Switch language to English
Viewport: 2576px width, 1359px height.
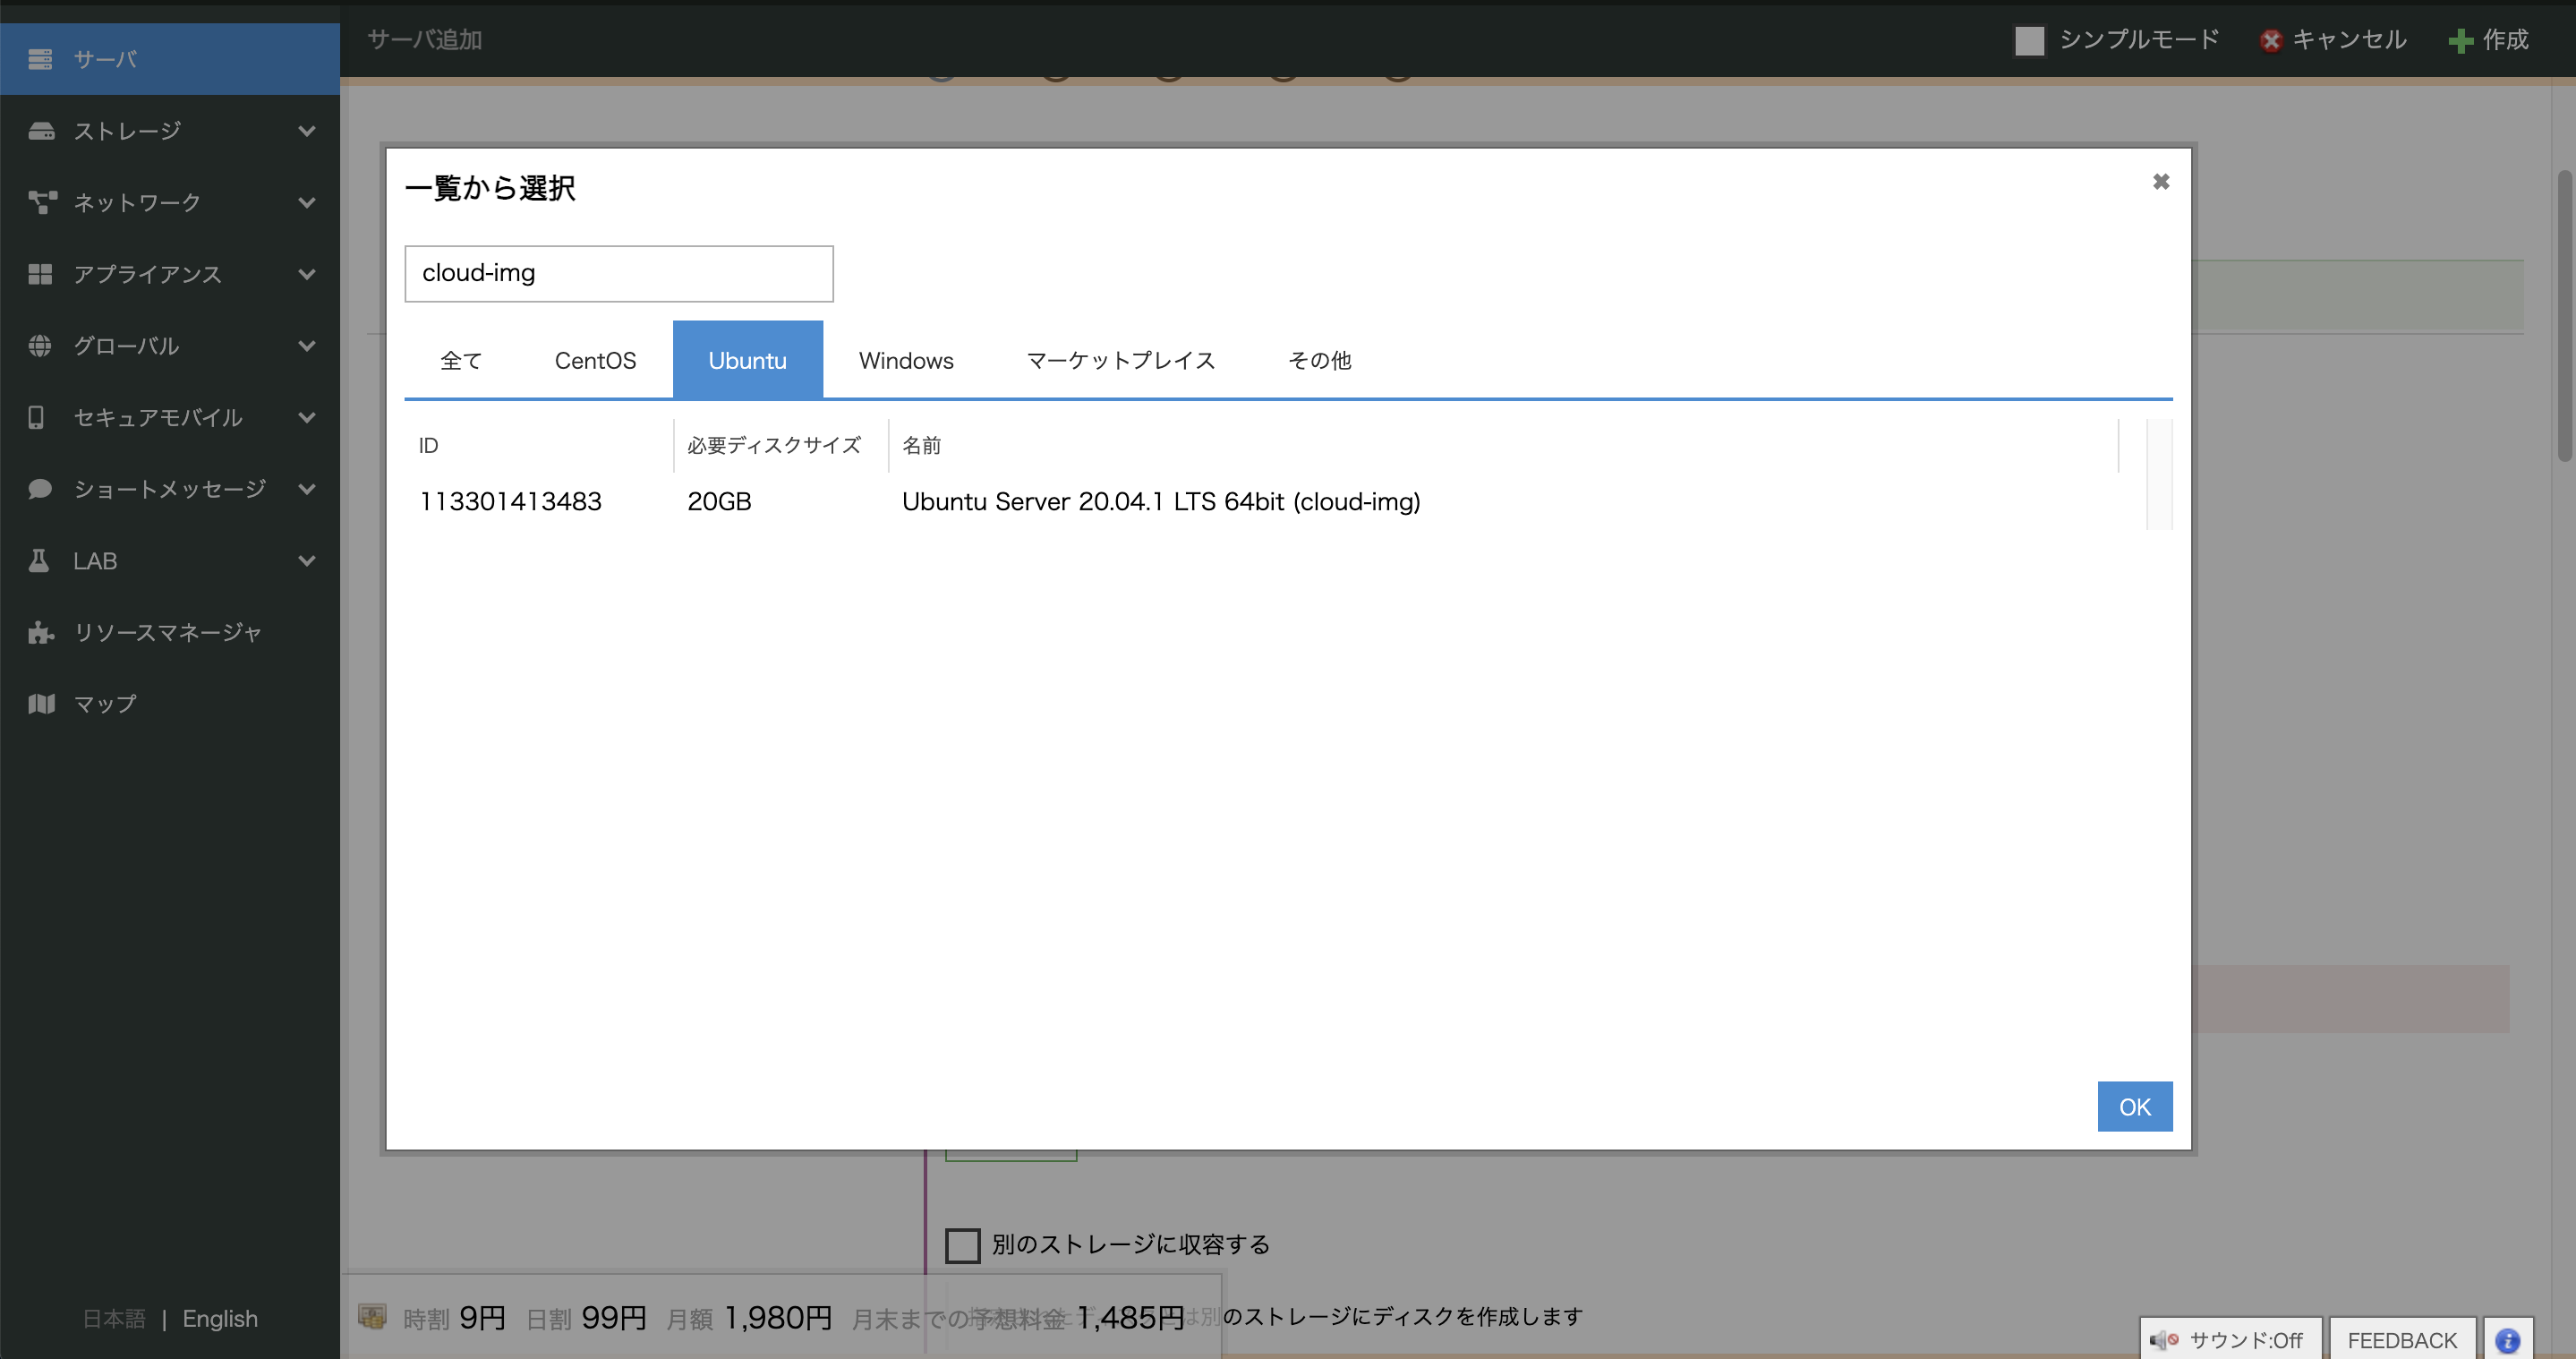tap(219, 1318)
